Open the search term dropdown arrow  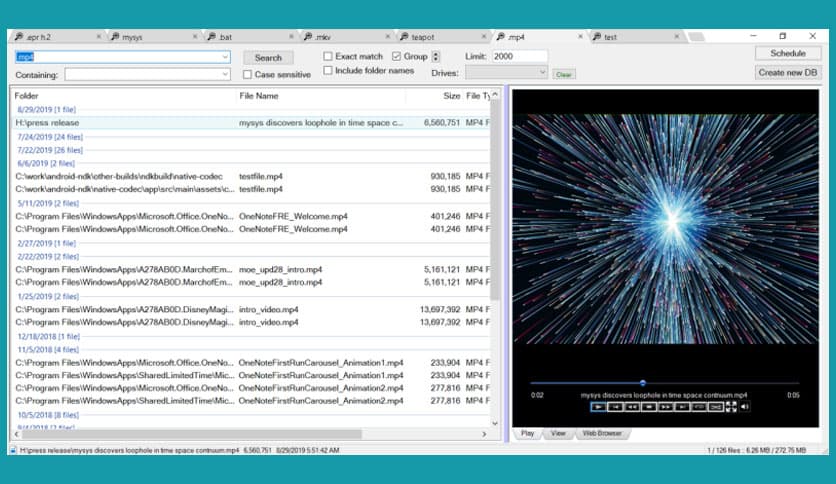click(x=225, y=57)
